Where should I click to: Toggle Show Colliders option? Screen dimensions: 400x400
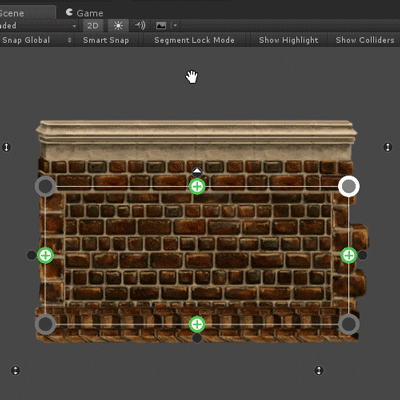pyautogui.click(x=365, y=40)
